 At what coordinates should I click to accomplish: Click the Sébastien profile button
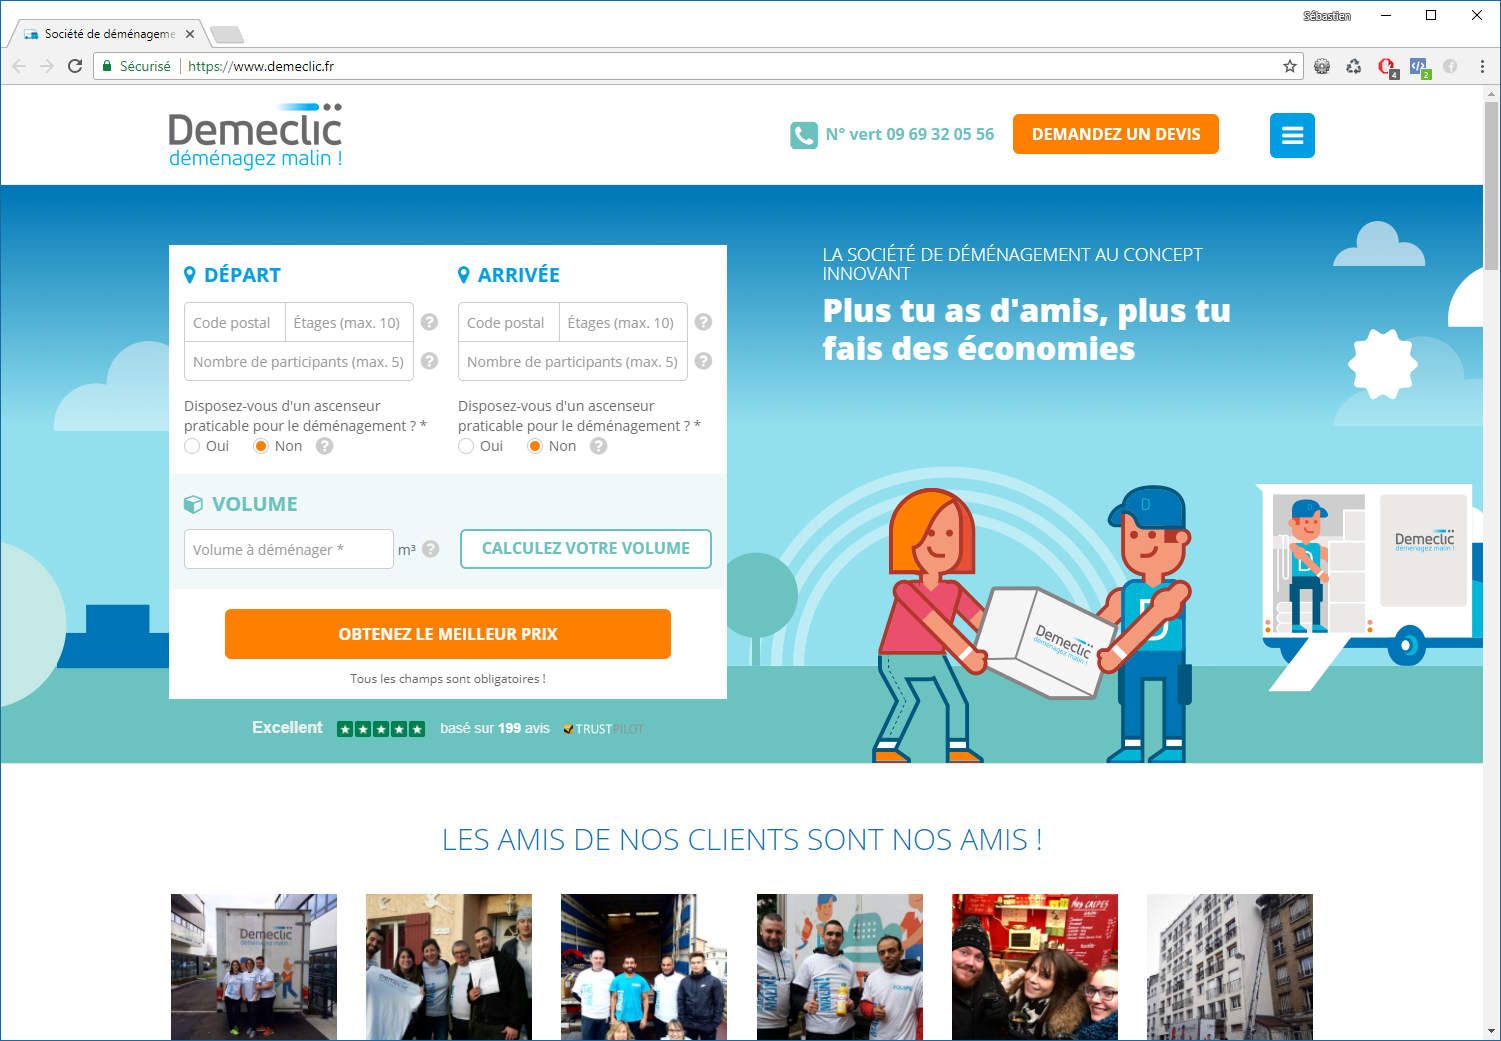click(1327, 16)
